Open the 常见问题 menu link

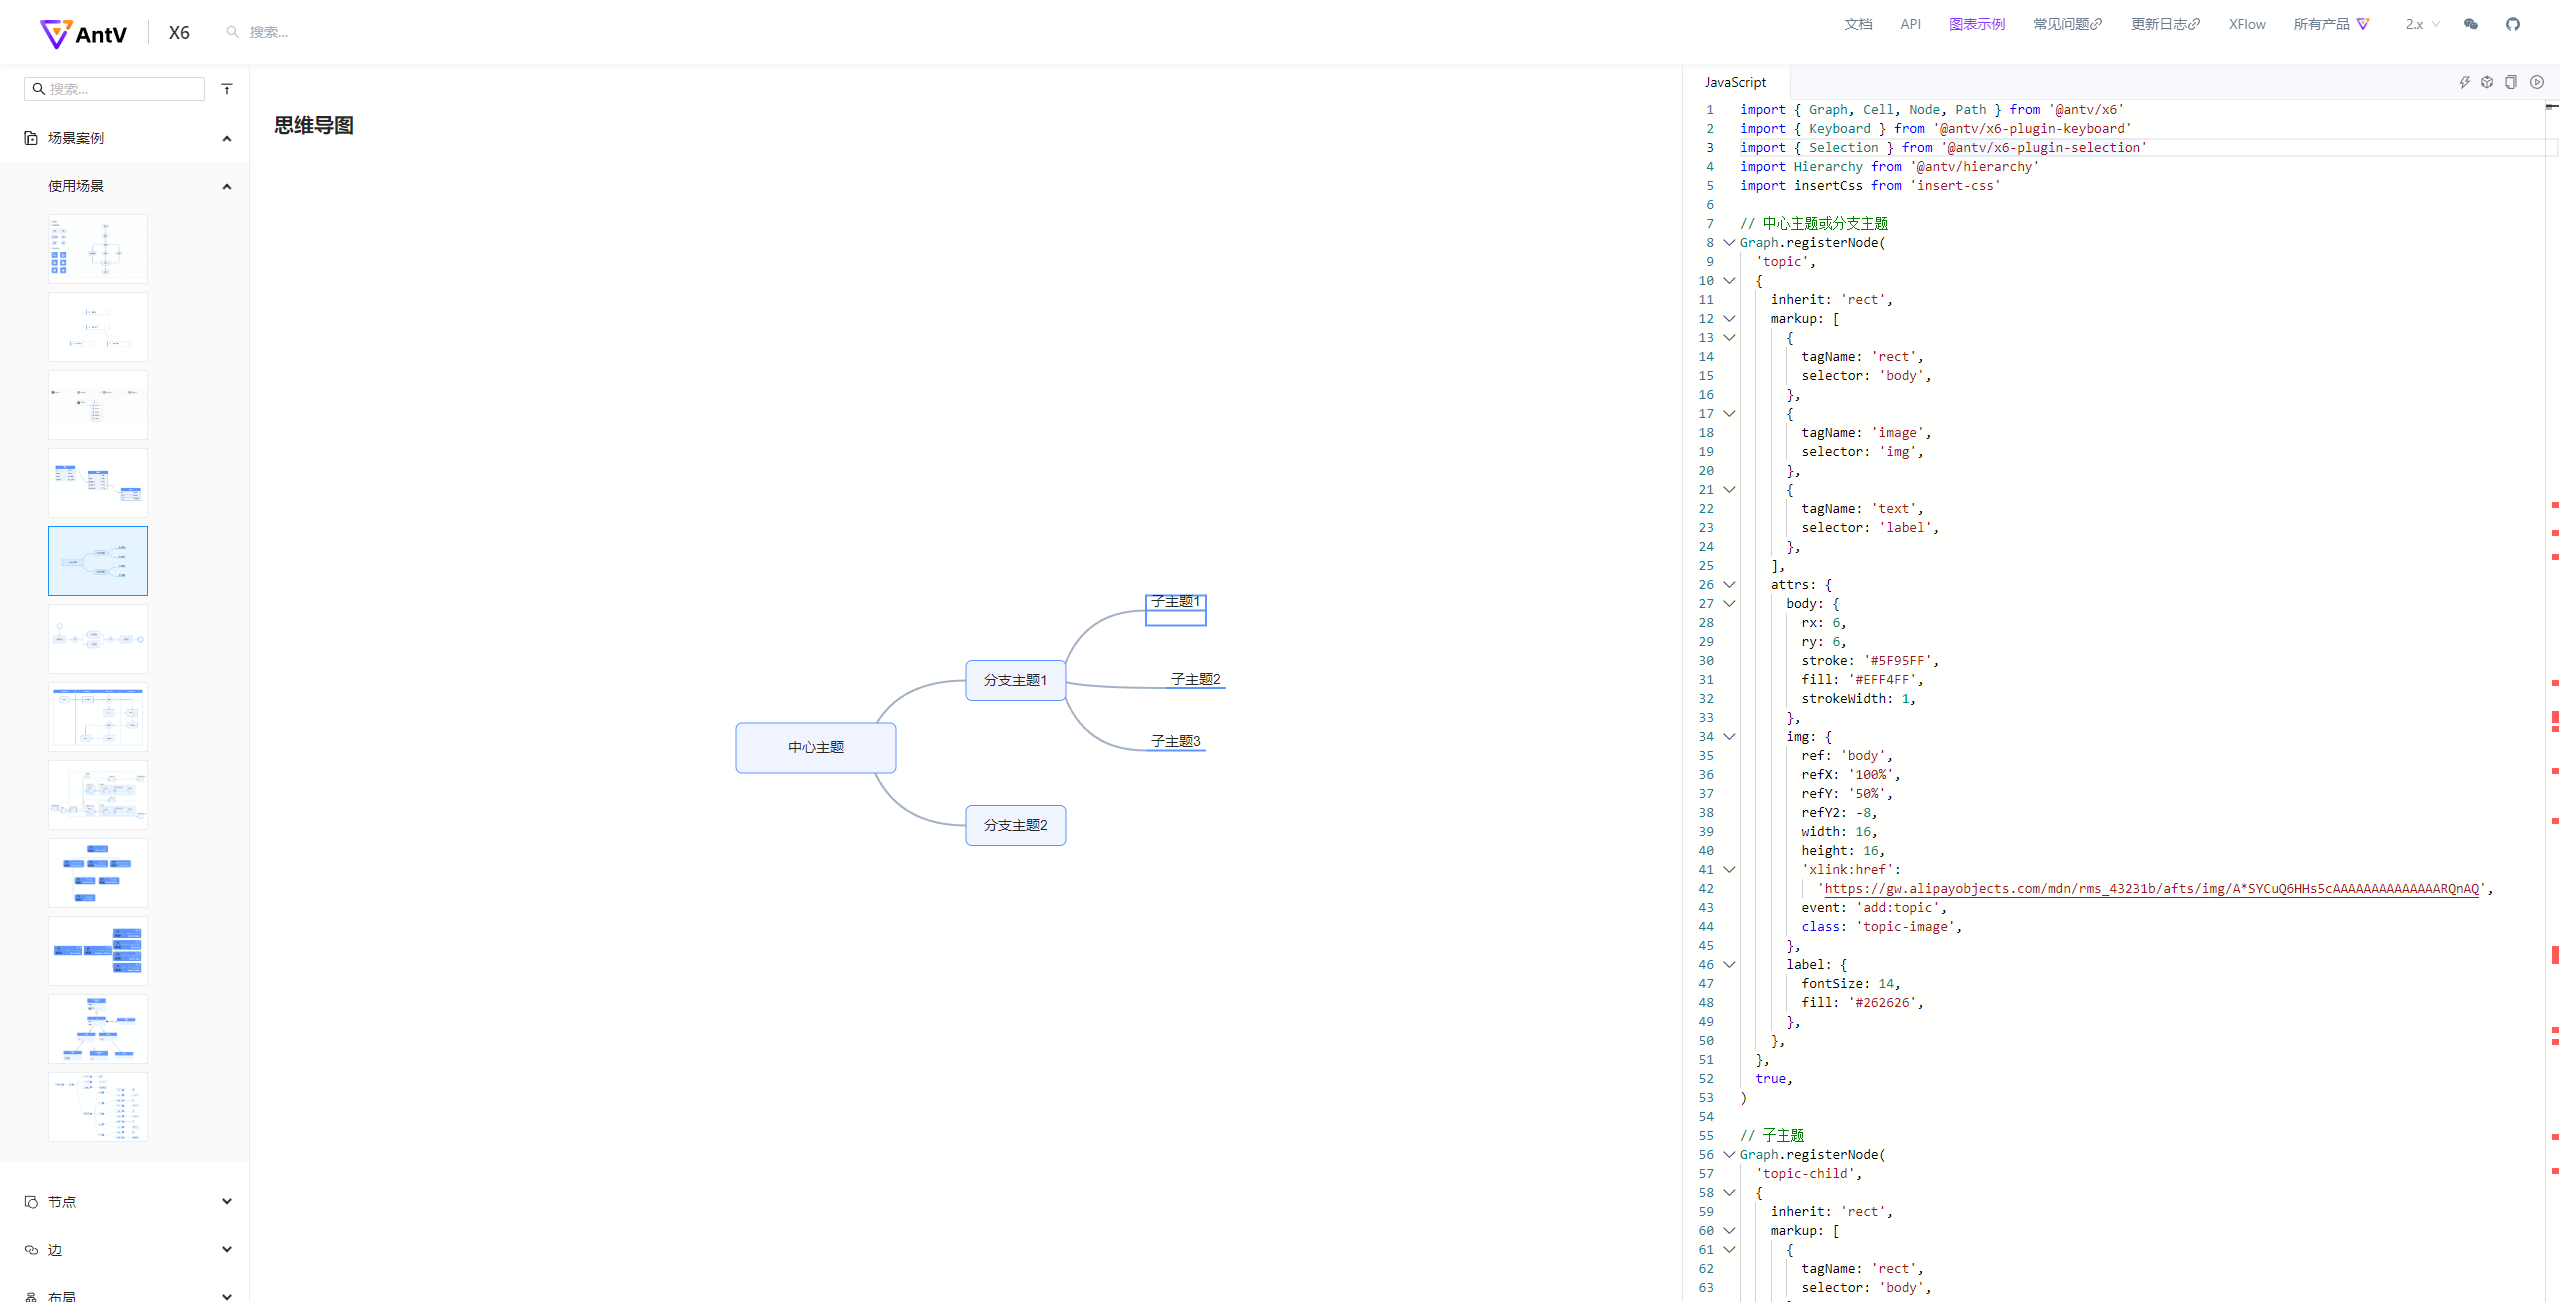[2068, 25]
